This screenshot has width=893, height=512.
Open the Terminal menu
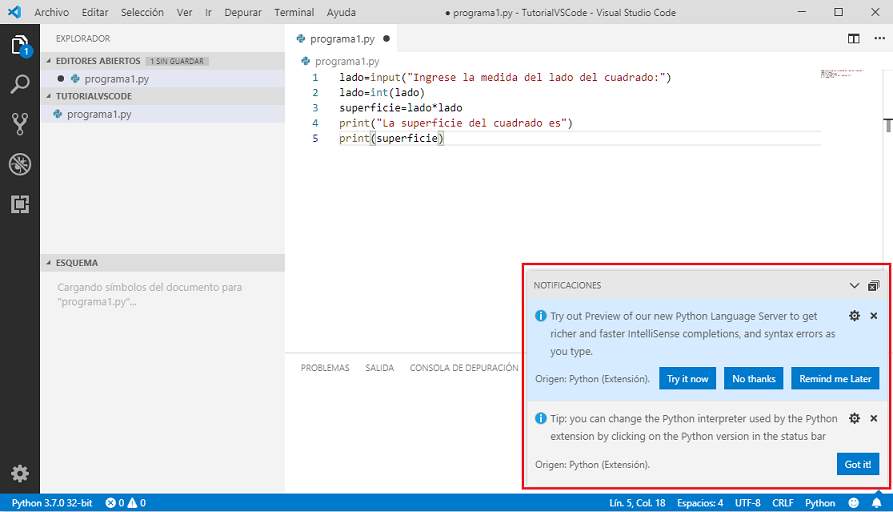[293, 12]
